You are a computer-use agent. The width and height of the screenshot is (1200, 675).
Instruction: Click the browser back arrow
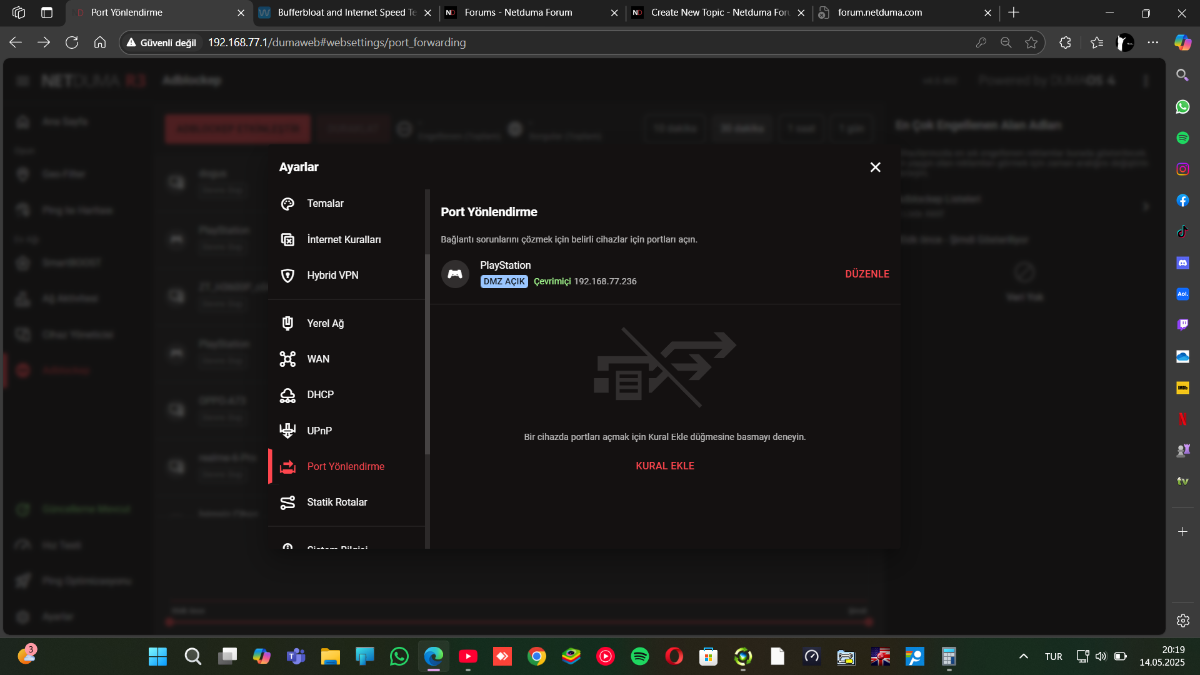[x=15, y=43]
